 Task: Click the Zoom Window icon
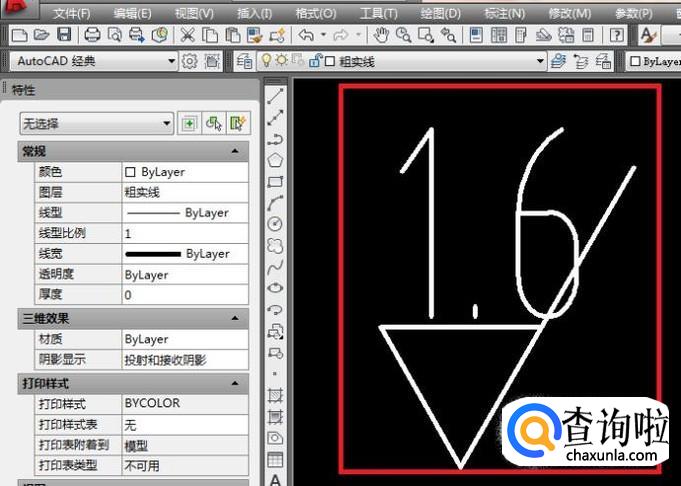pos(426,35)
